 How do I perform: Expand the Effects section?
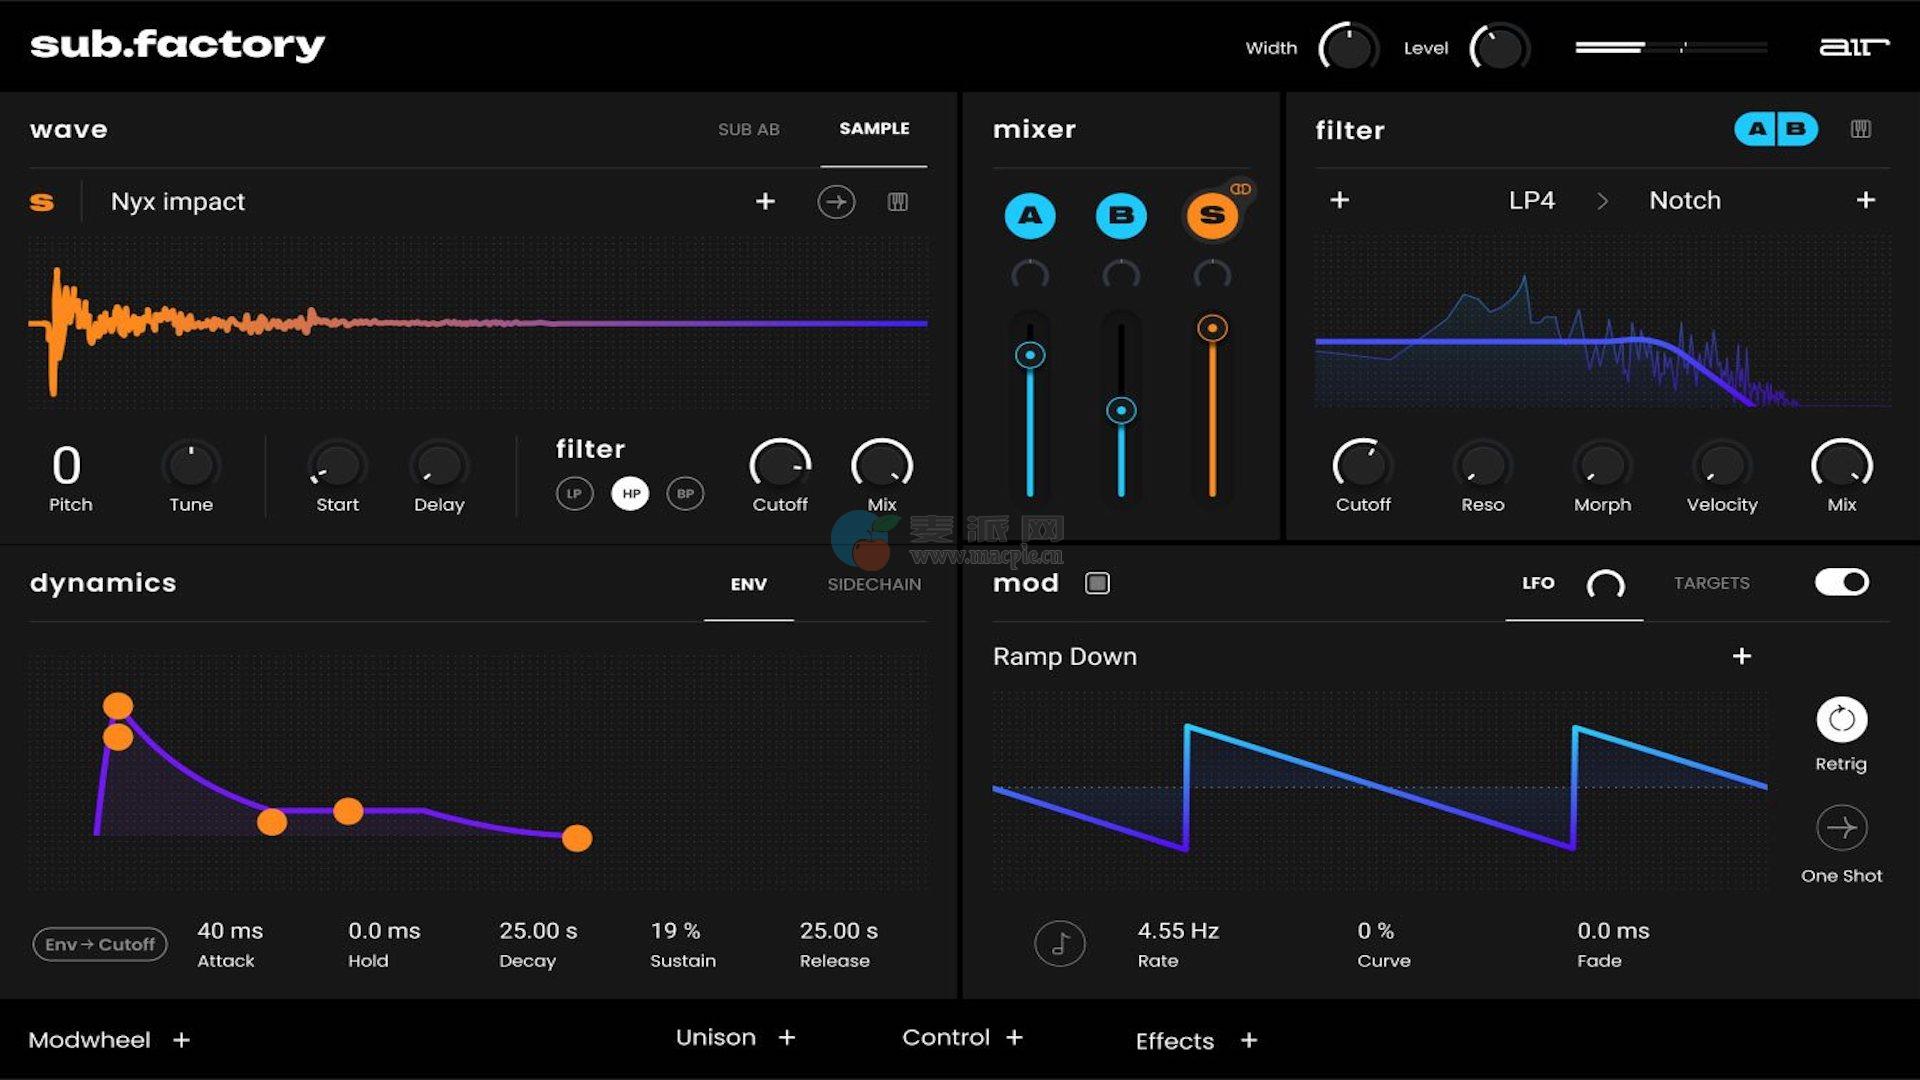tap(1249, 1041)
